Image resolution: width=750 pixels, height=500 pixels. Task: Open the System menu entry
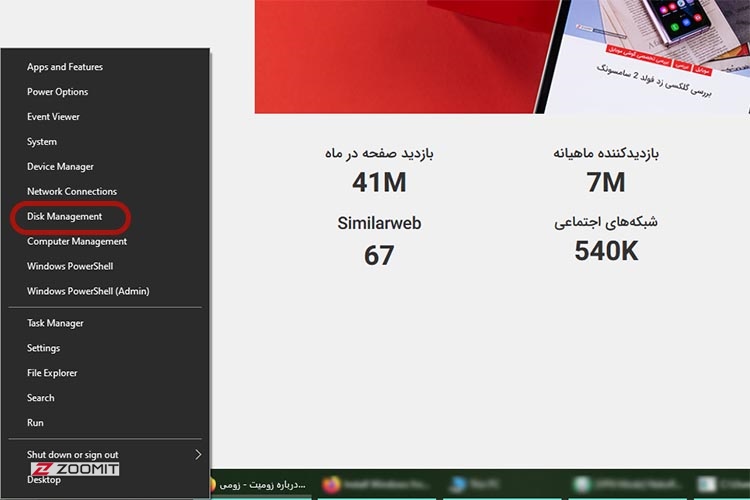point(42,142)
